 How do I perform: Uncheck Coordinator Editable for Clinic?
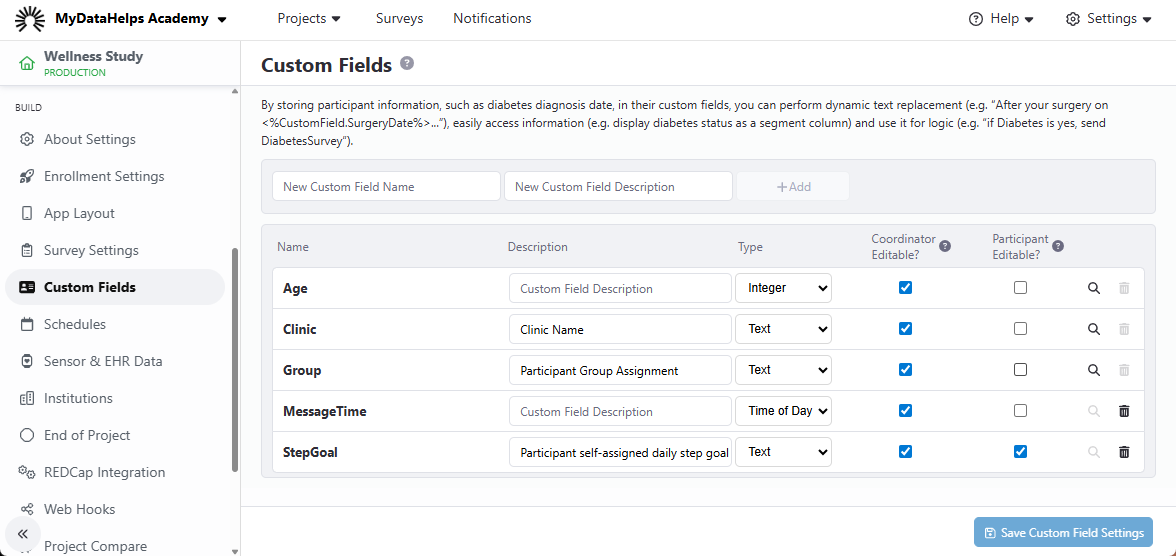point(905,329)
